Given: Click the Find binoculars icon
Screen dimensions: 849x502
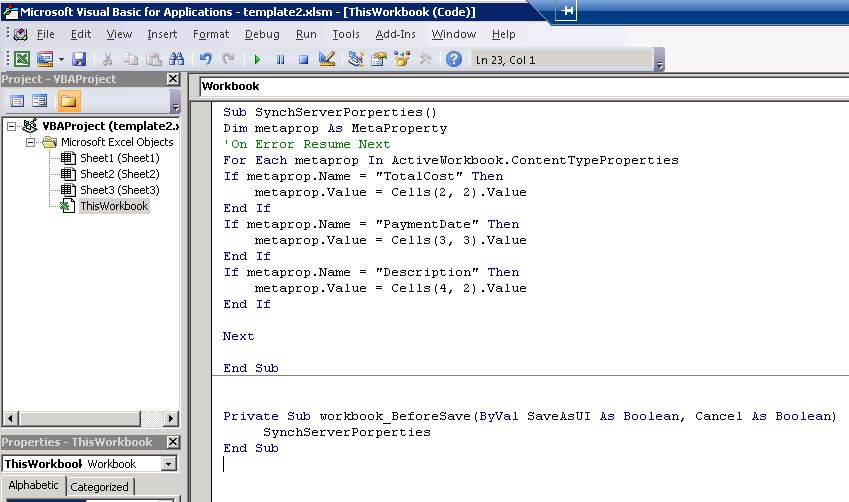Looking at the screenshot, I should point(176,60).
